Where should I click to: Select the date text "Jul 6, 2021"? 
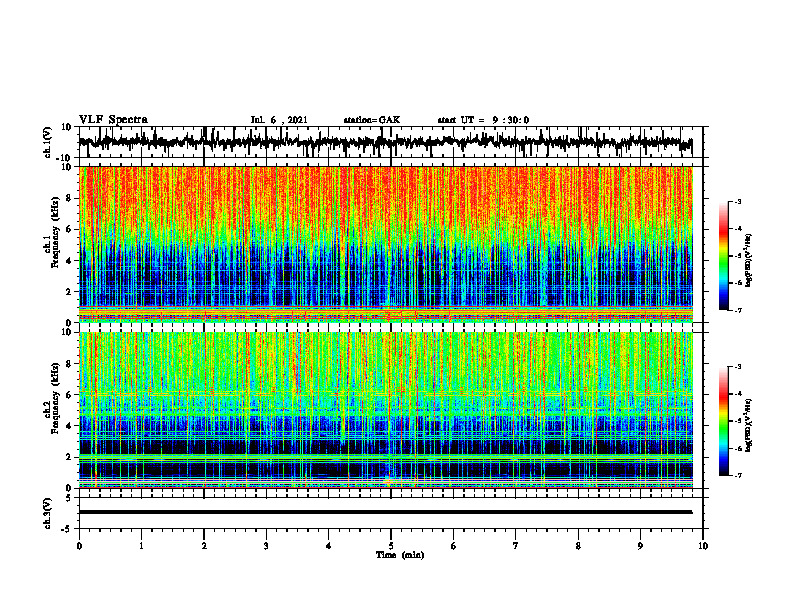coord(279,120)
